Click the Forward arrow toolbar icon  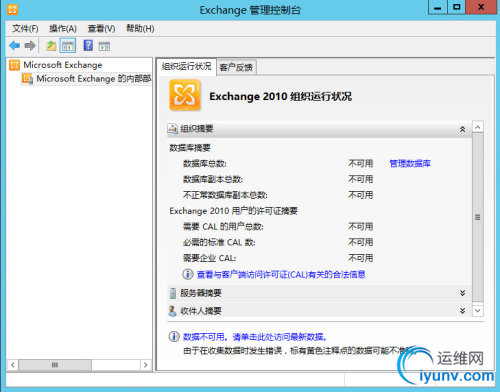[30, 45]
